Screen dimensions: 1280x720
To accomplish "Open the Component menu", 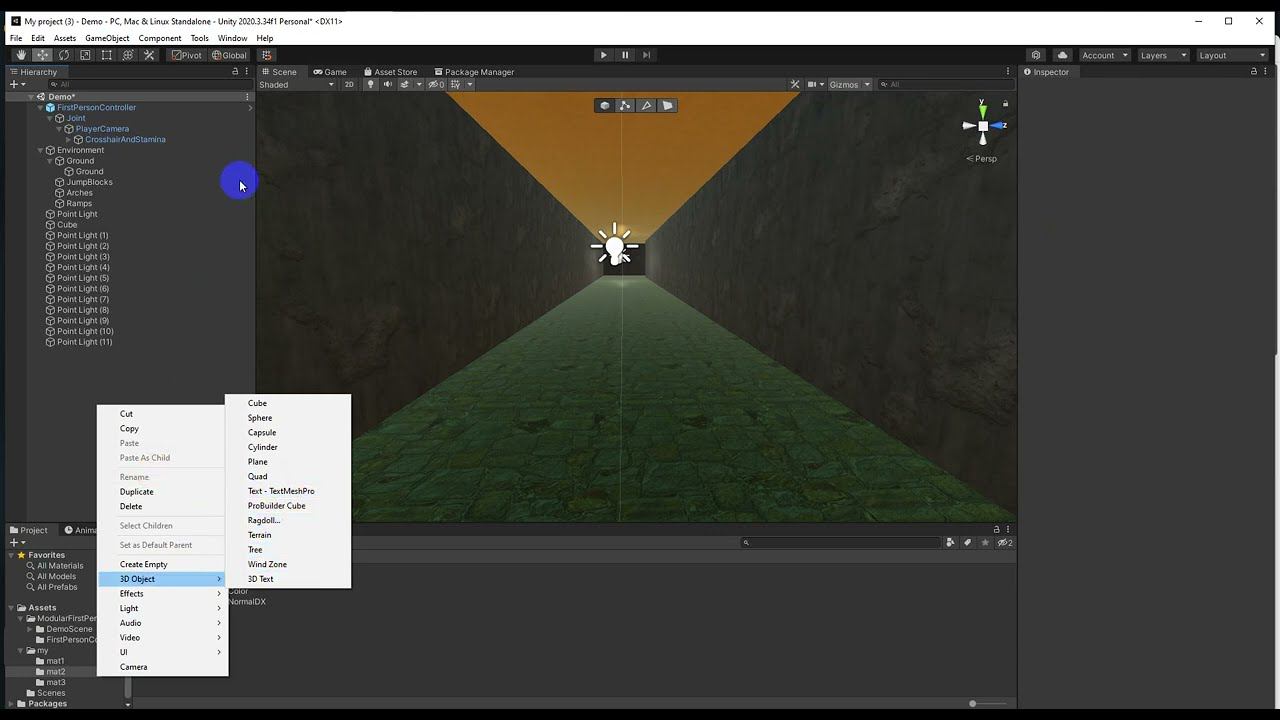I will pyautogui.click(x=160, y=38).
